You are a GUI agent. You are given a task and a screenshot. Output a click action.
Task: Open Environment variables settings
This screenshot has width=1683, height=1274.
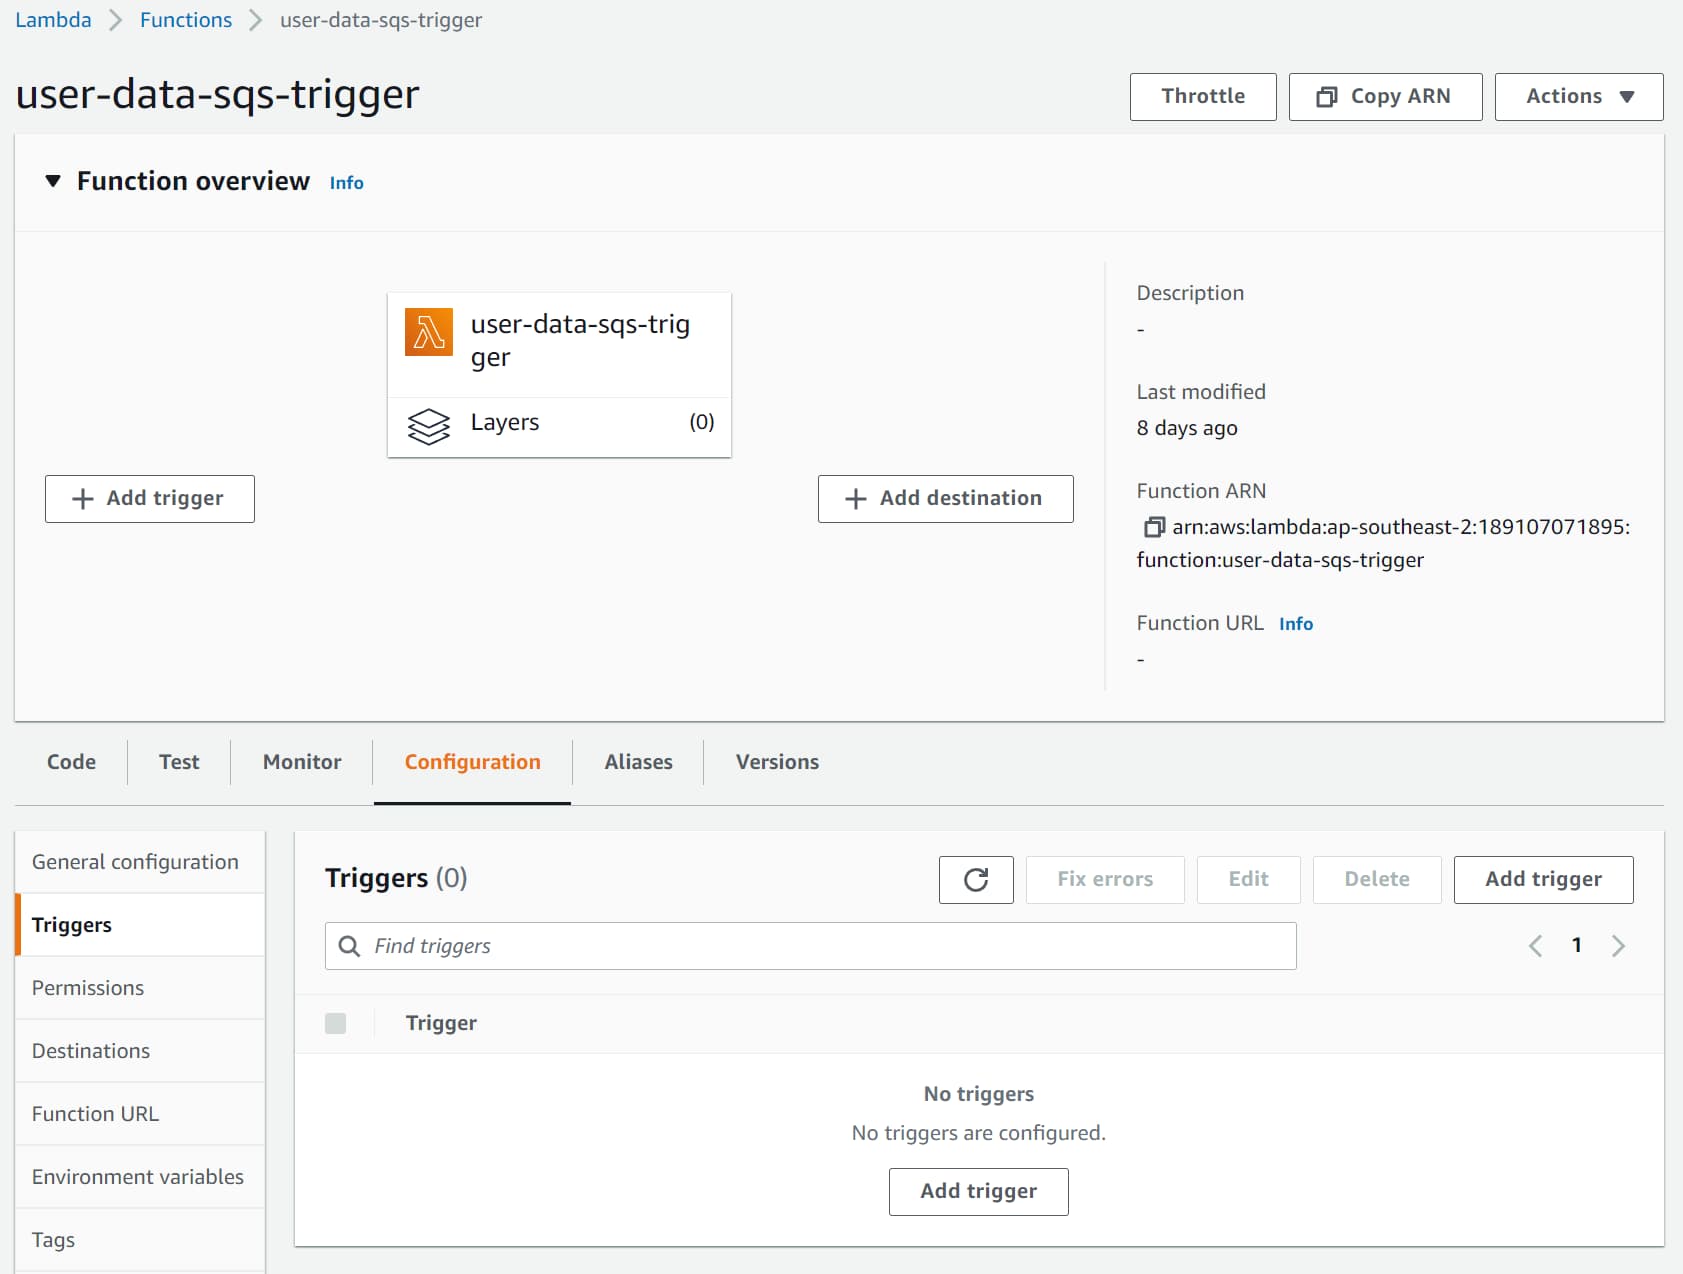(138, 1176)
